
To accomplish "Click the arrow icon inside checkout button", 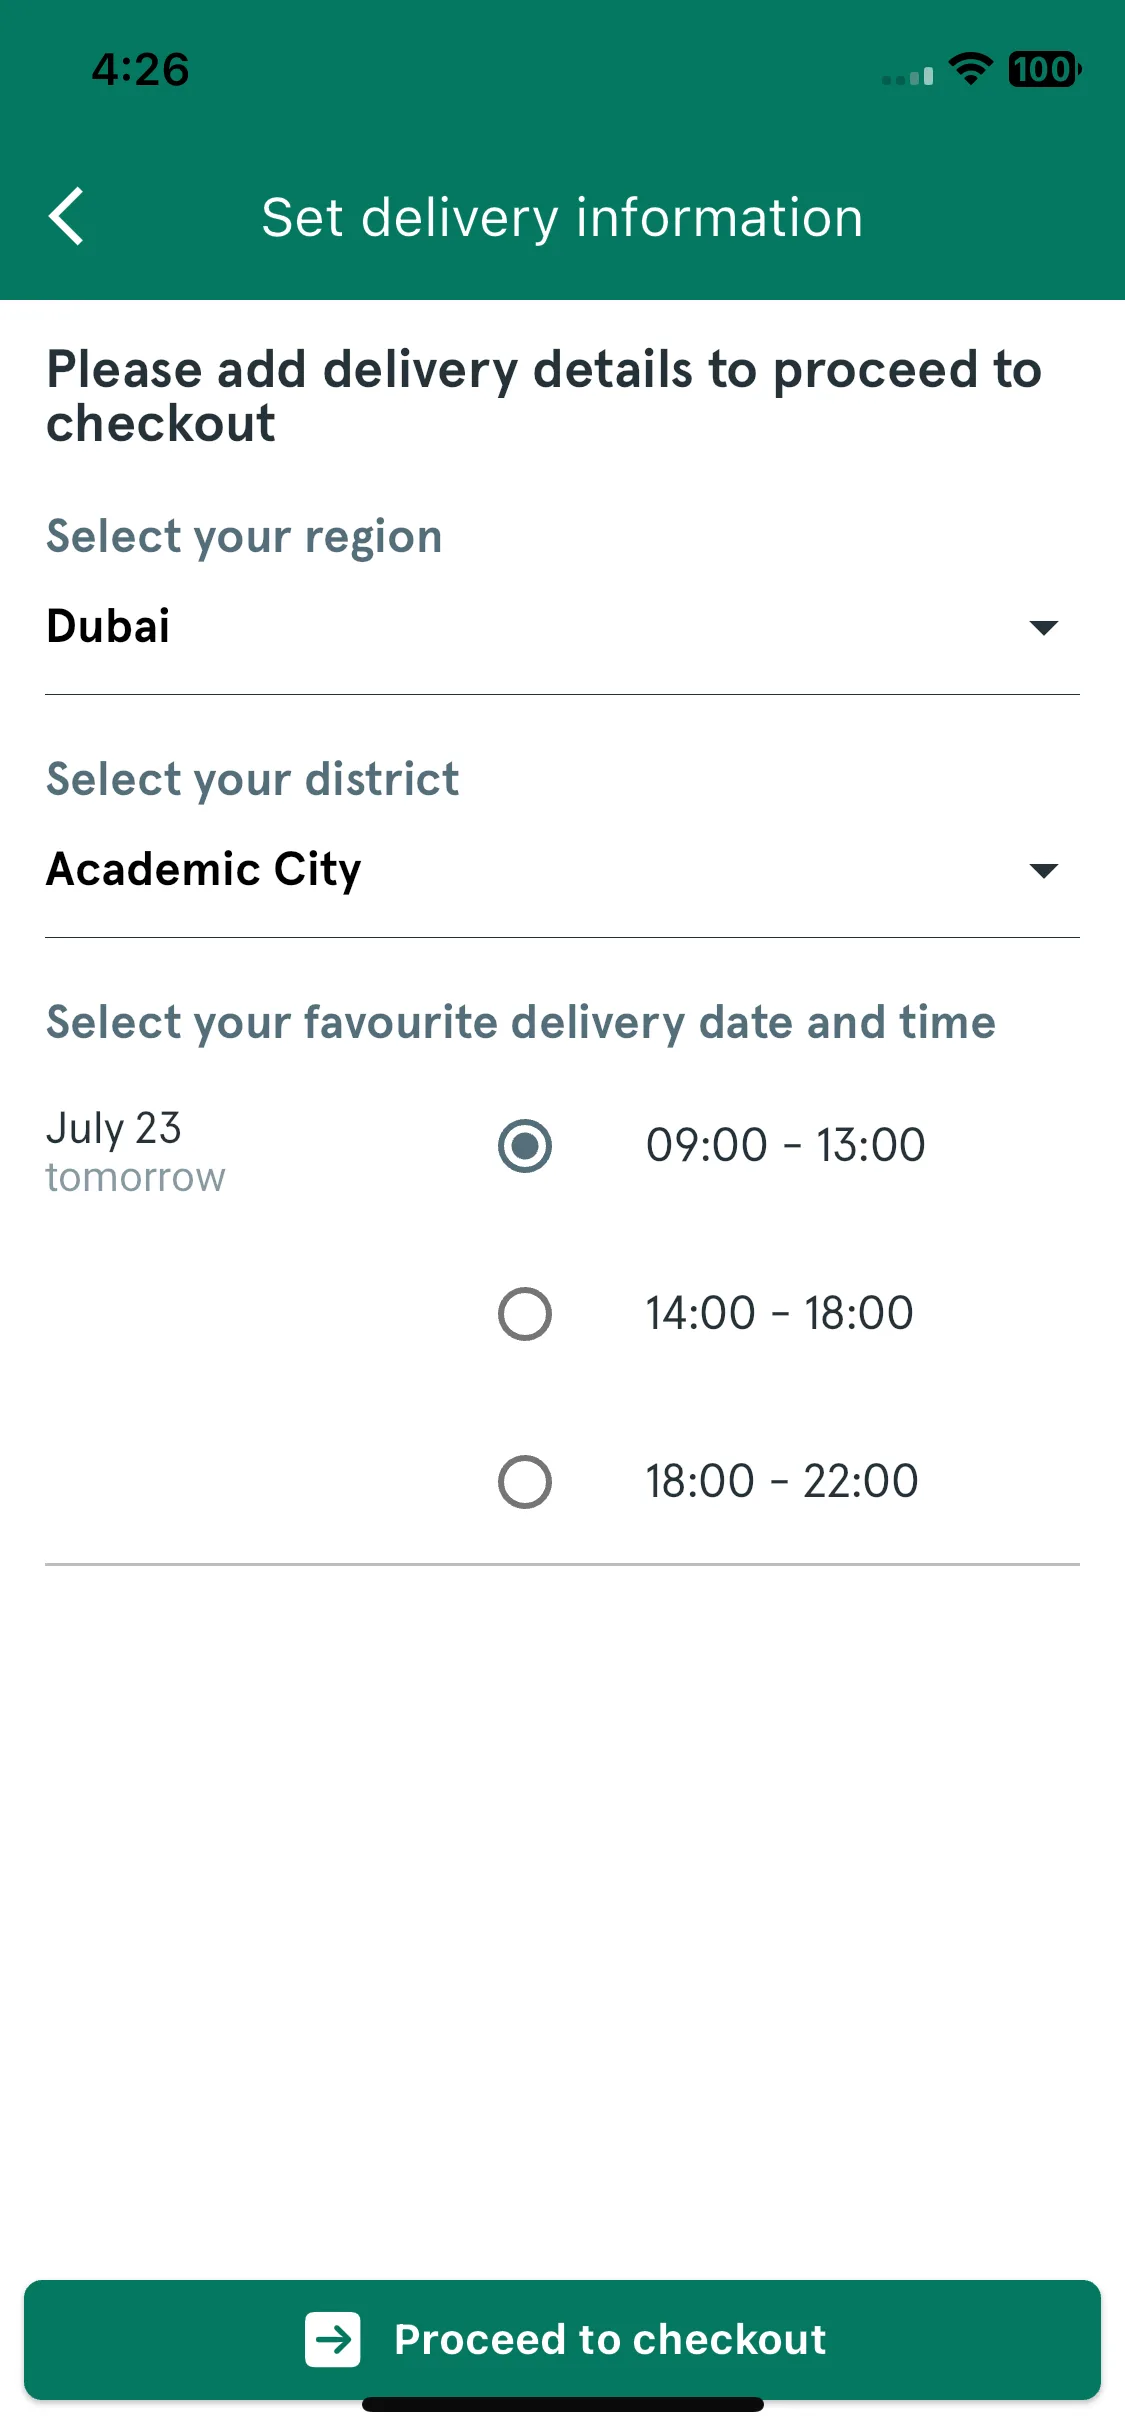I will pos(333,2339).
